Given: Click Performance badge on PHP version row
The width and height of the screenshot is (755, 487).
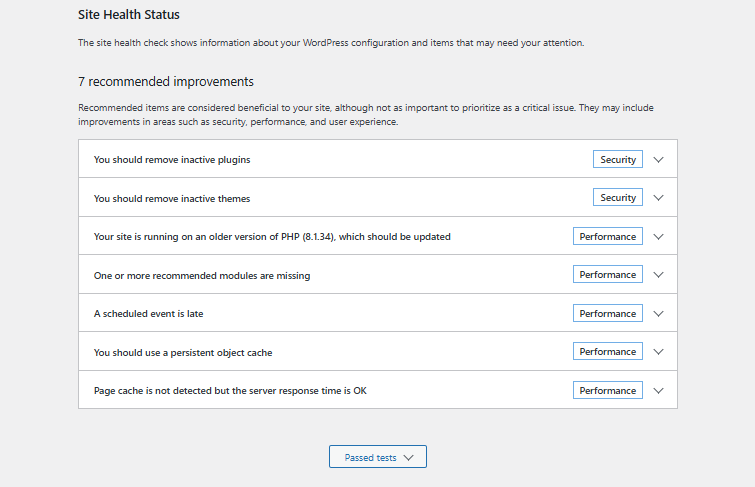Looking at the screenshot, I should tap(608, 236).
